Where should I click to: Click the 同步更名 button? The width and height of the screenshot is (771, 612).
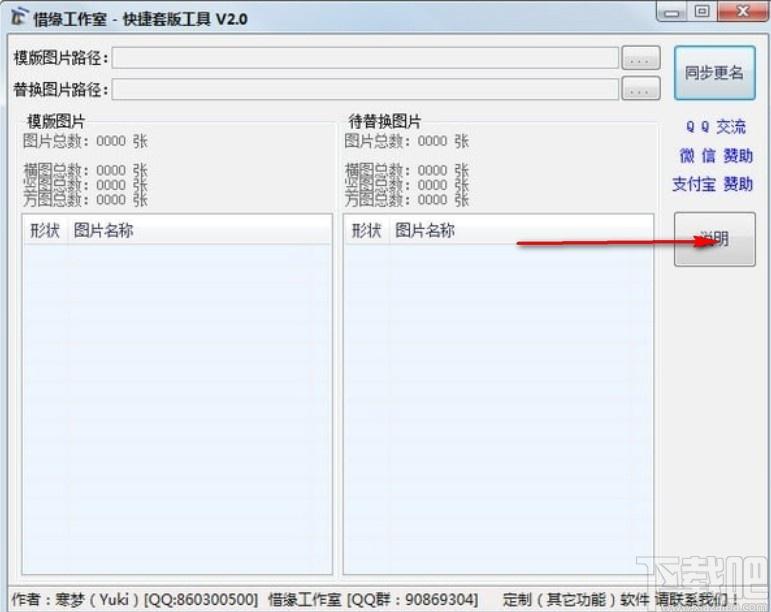[714, 73]
